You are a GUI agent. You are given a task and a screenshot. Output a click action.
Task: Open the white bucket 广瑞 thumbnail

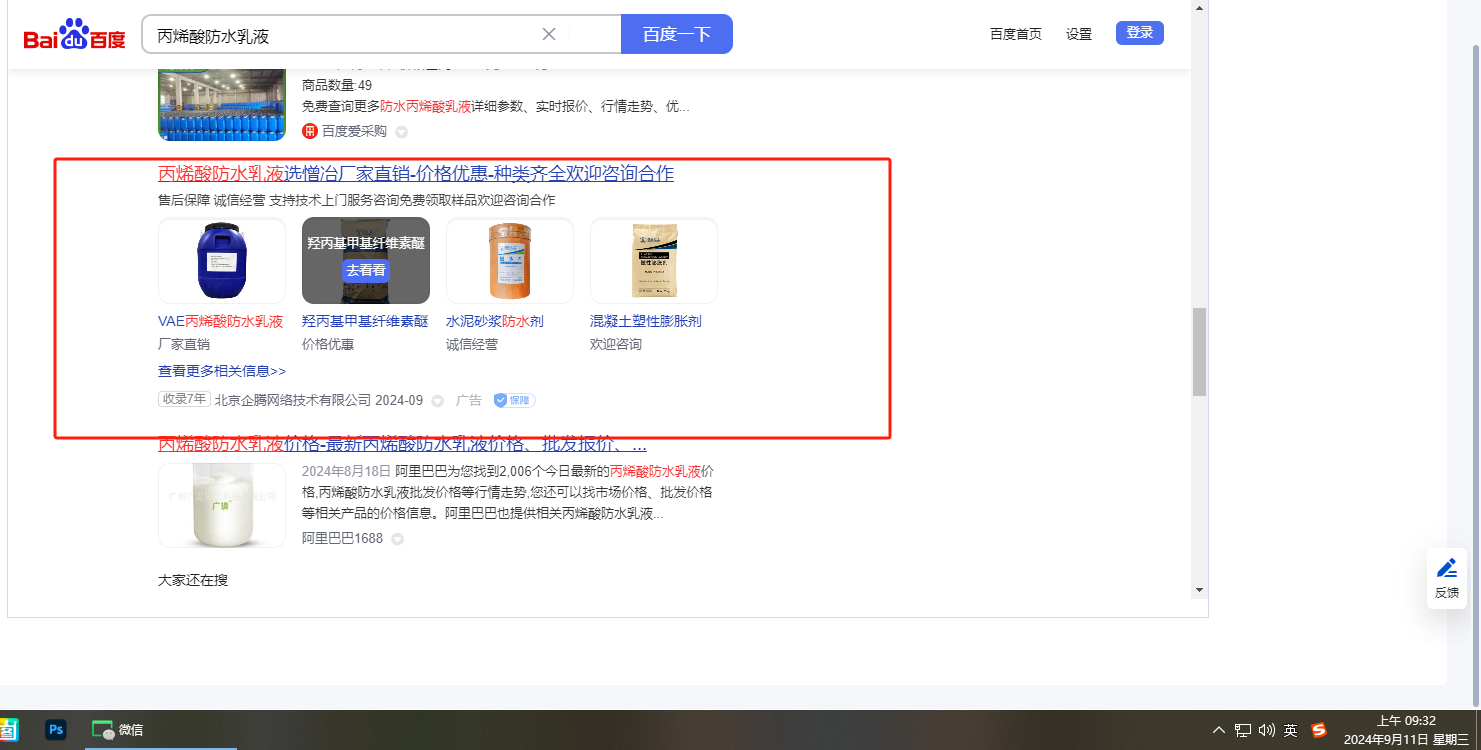tap(222, 505)
